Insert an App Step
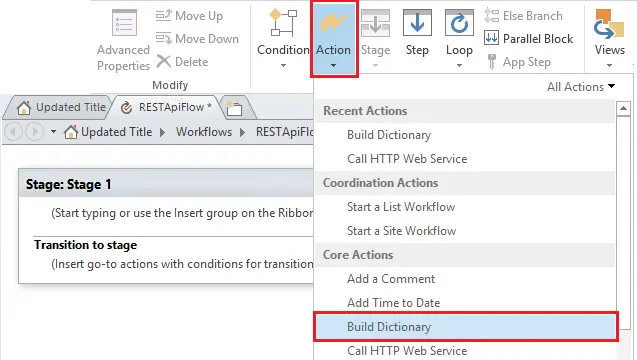Viewport: 637px width, 360px height. pyautogui.click(x=518, y=62)
